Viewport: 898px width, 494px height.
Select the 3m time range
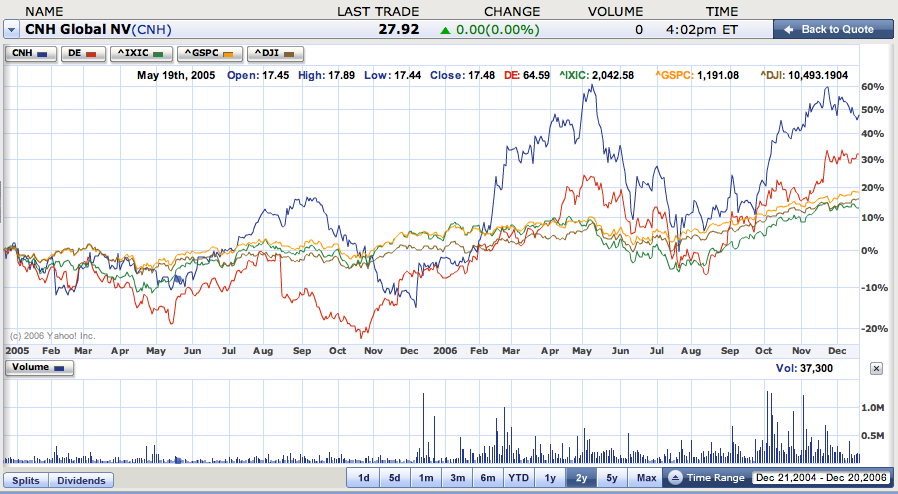click(x=457, y=477)
